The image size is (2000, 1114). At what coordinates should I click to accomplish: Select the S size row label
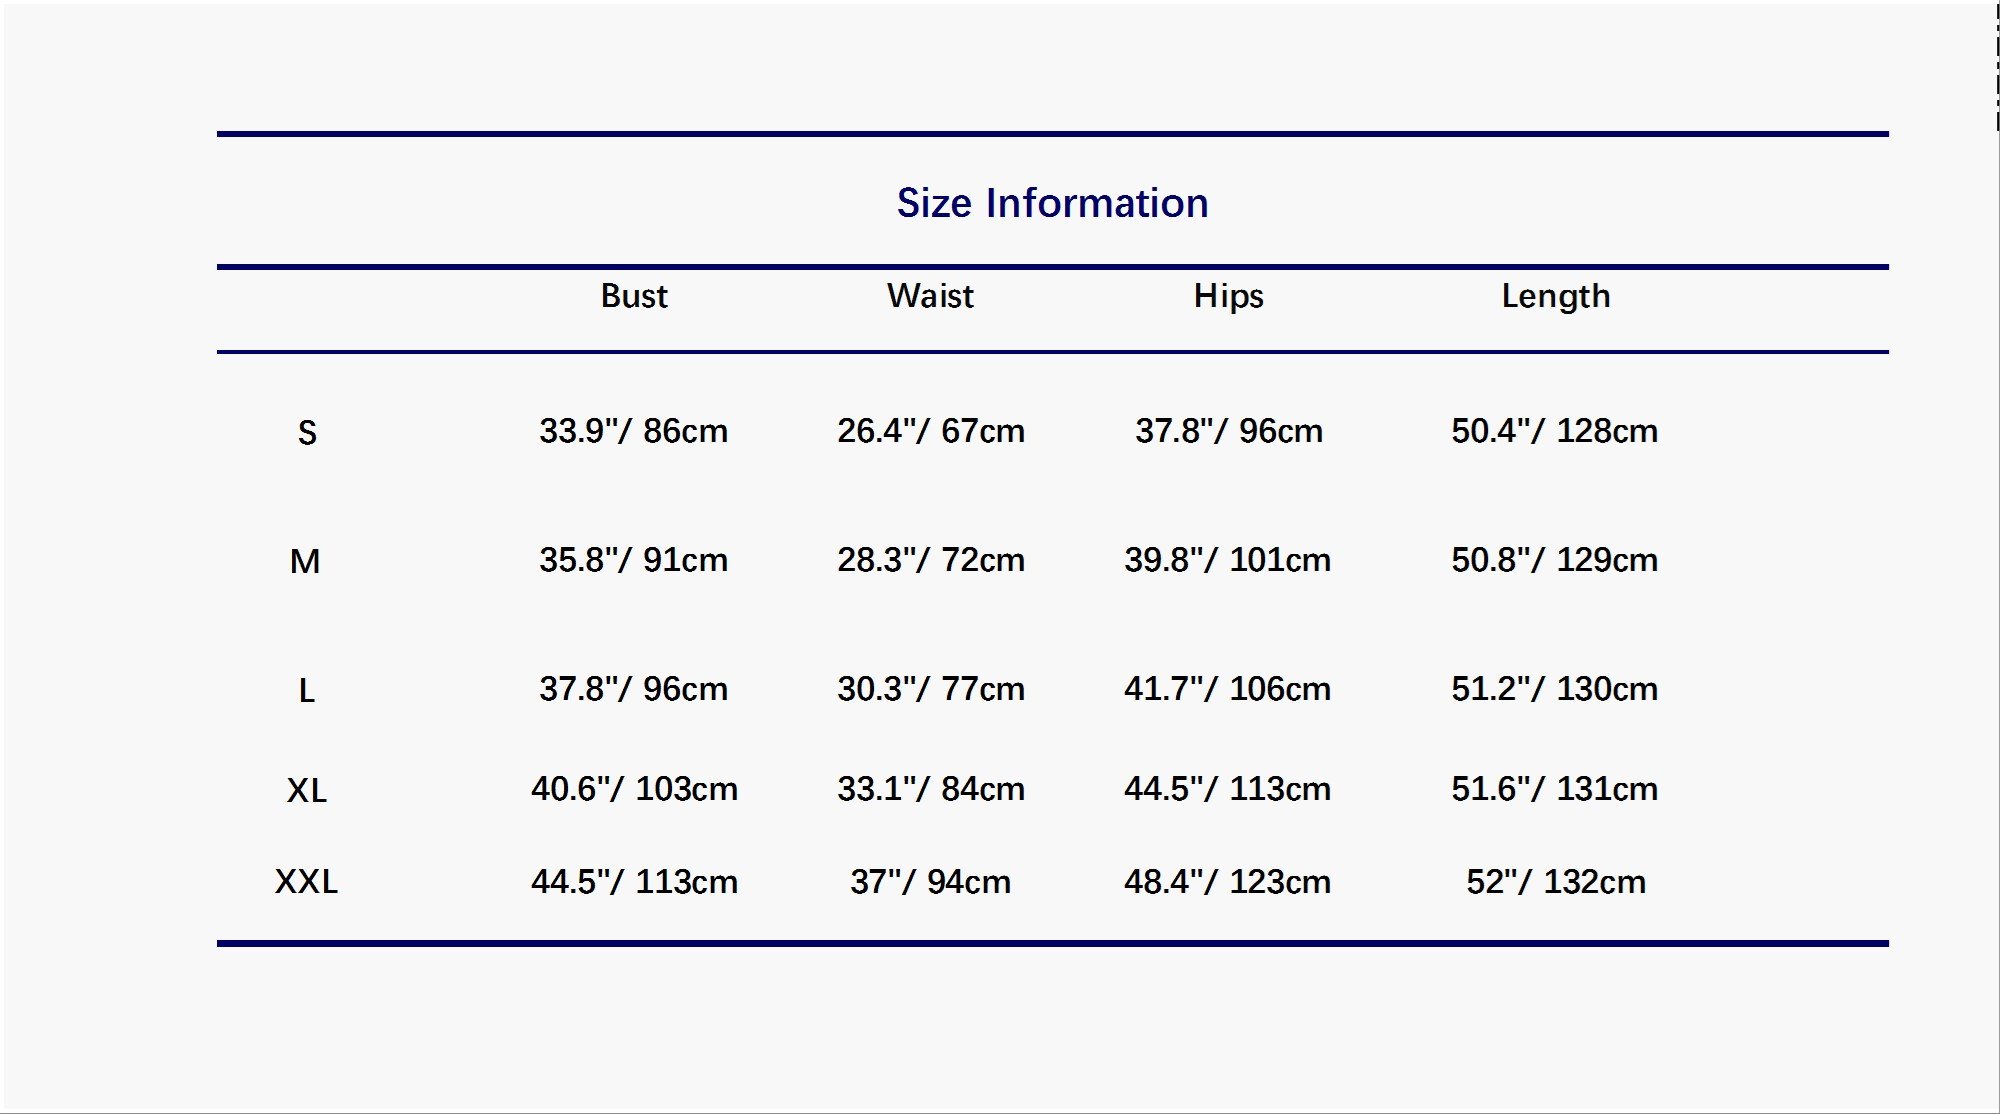pos(307,433)
